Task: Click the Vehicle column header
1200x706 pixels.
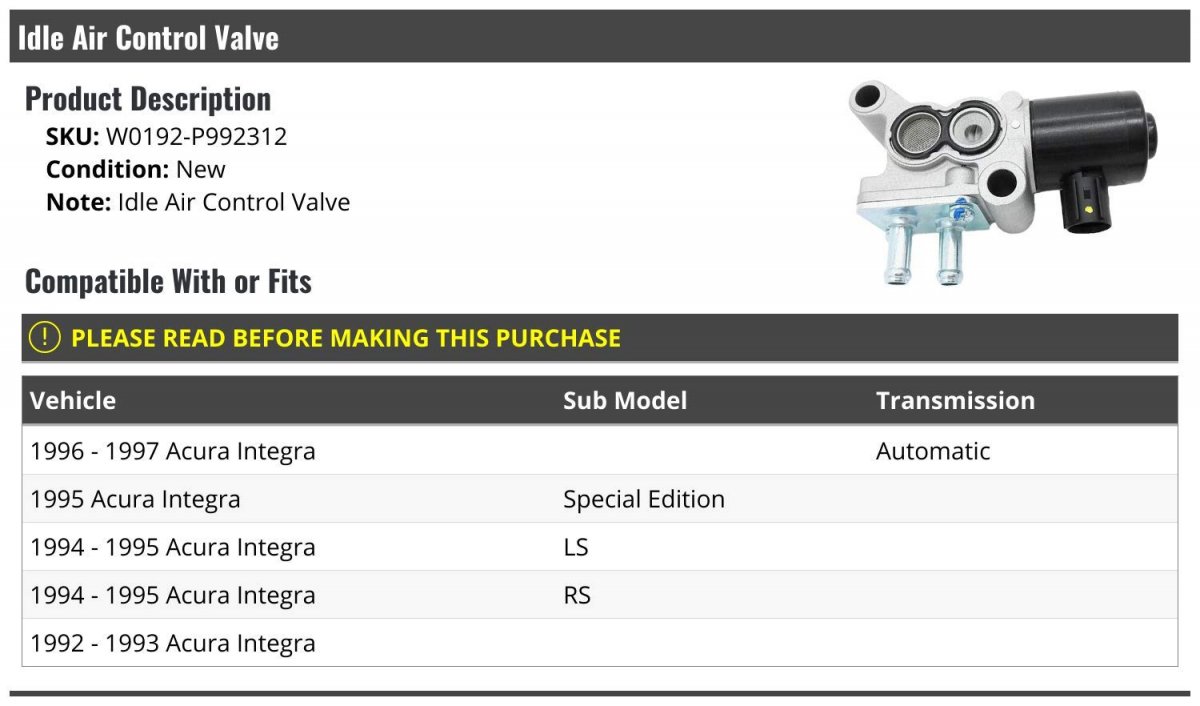Action: [73, 401]
